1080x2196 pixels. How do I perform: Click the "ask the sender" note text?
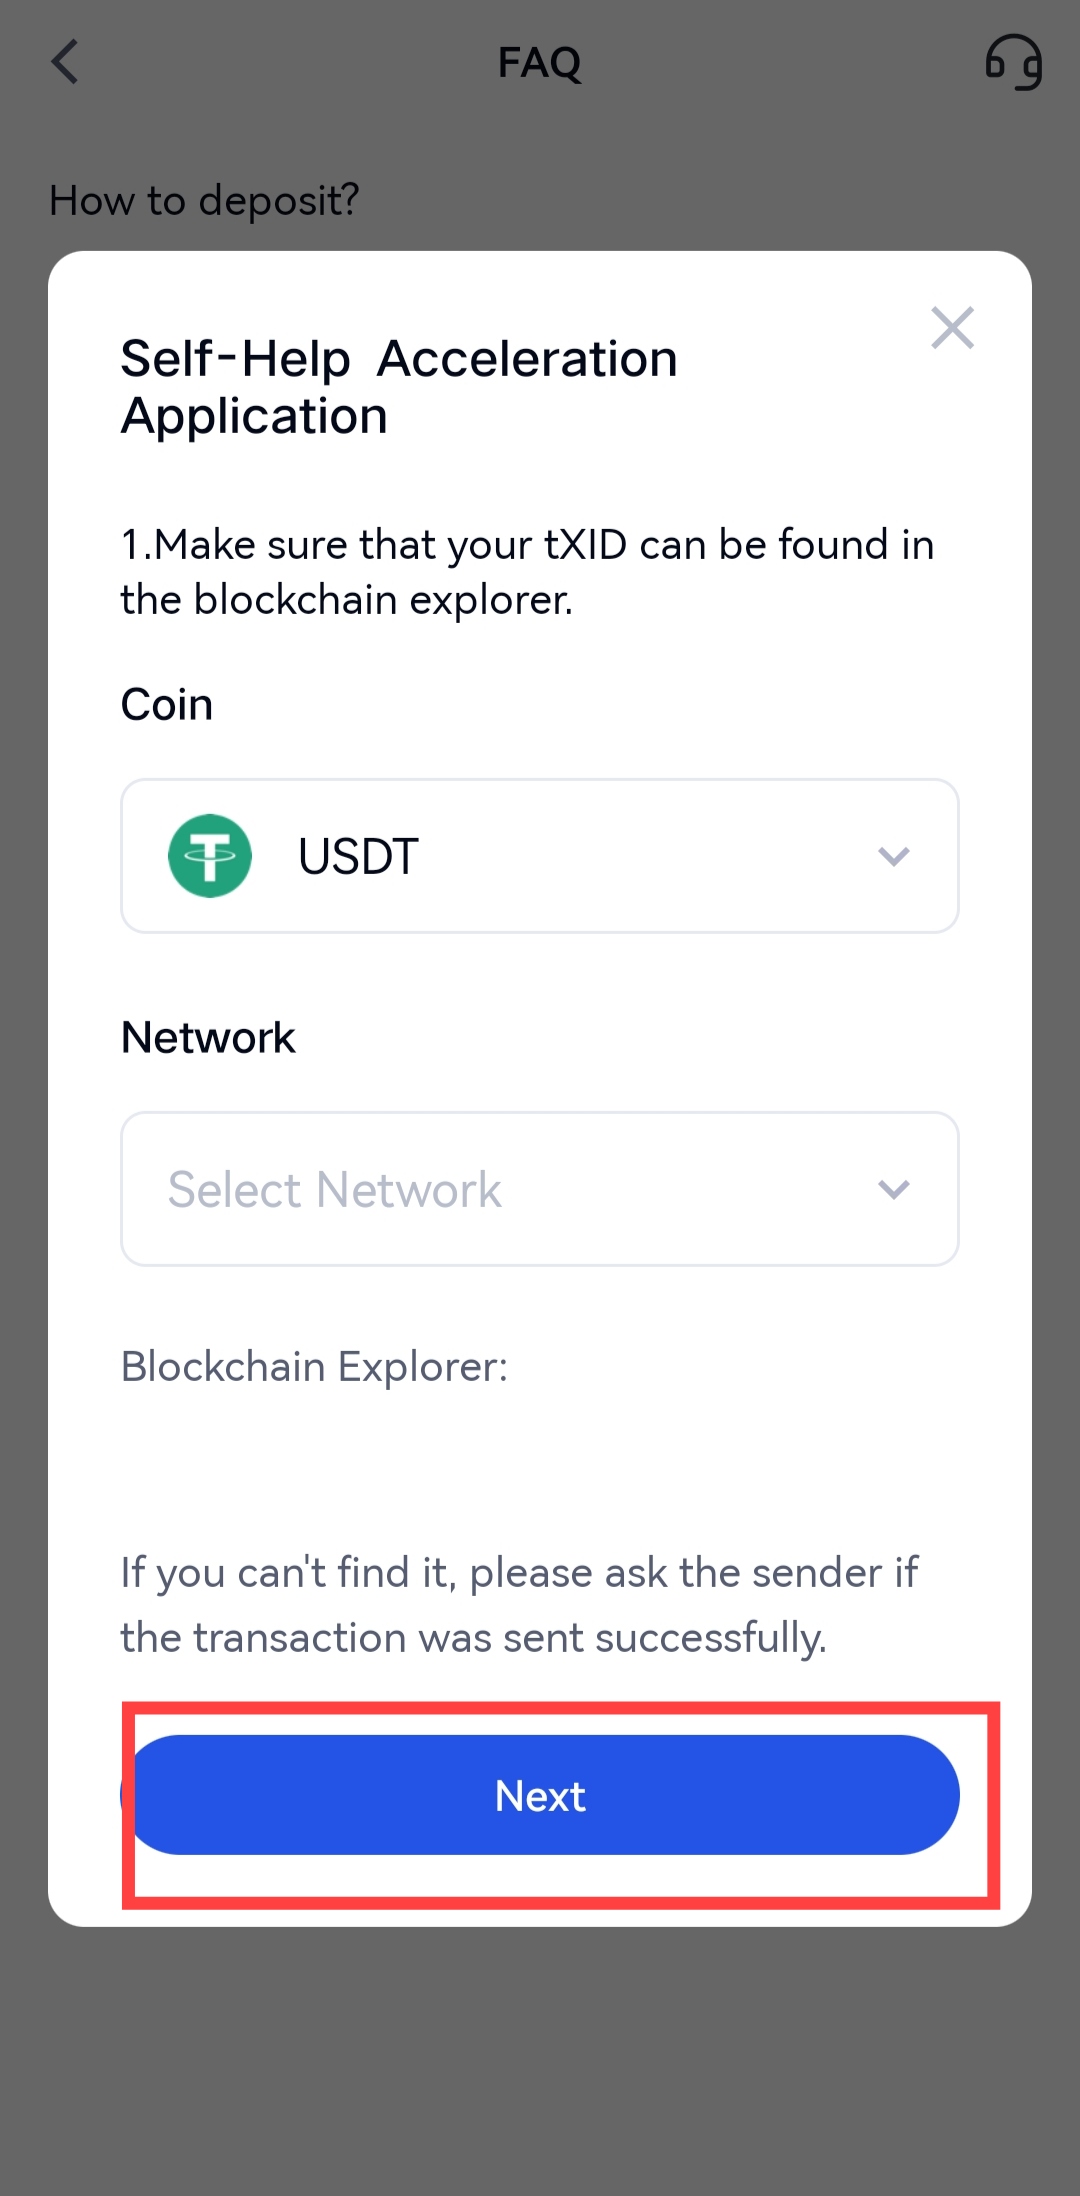[x=519, y=1604]
